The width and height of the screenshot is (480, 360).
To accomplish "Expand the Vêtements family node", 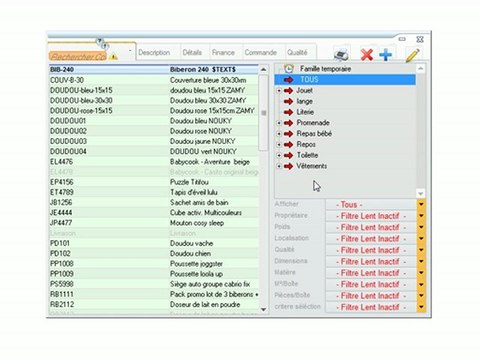I will click(x=279, y=166).
